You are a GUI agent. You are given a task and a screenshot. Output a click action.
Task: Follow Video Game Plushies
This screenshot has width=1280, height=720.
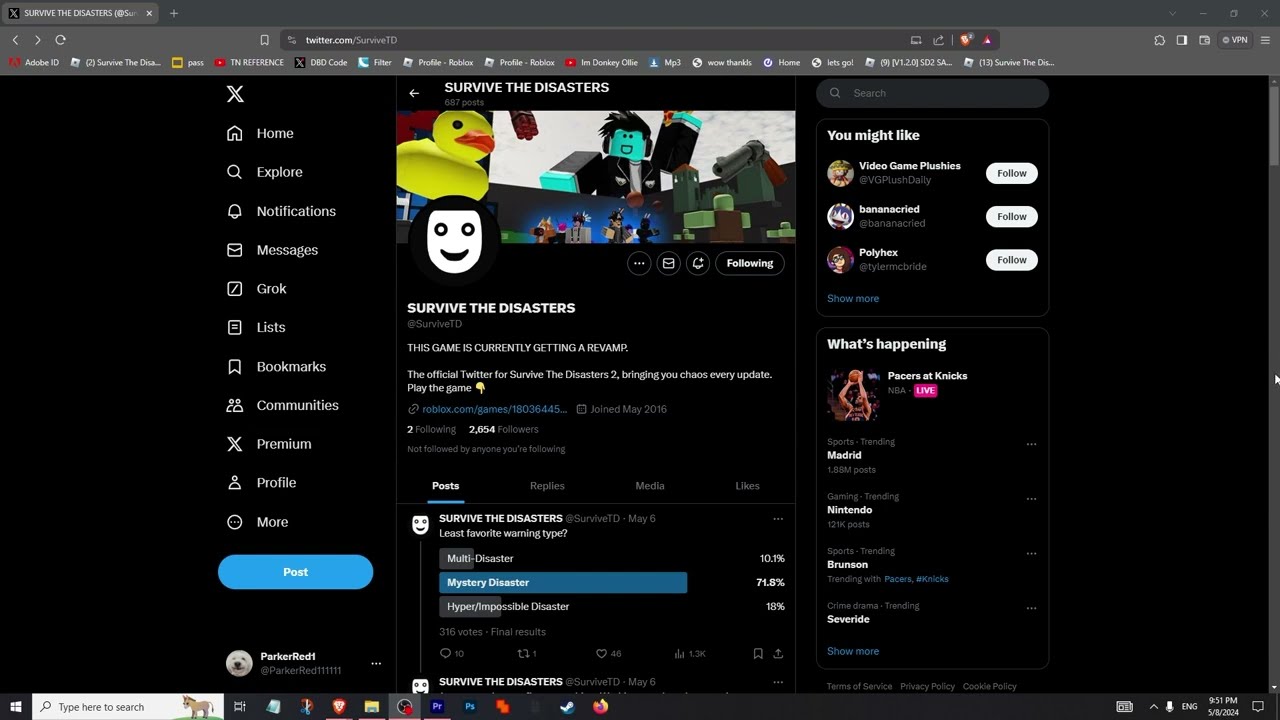point(1011,173)
